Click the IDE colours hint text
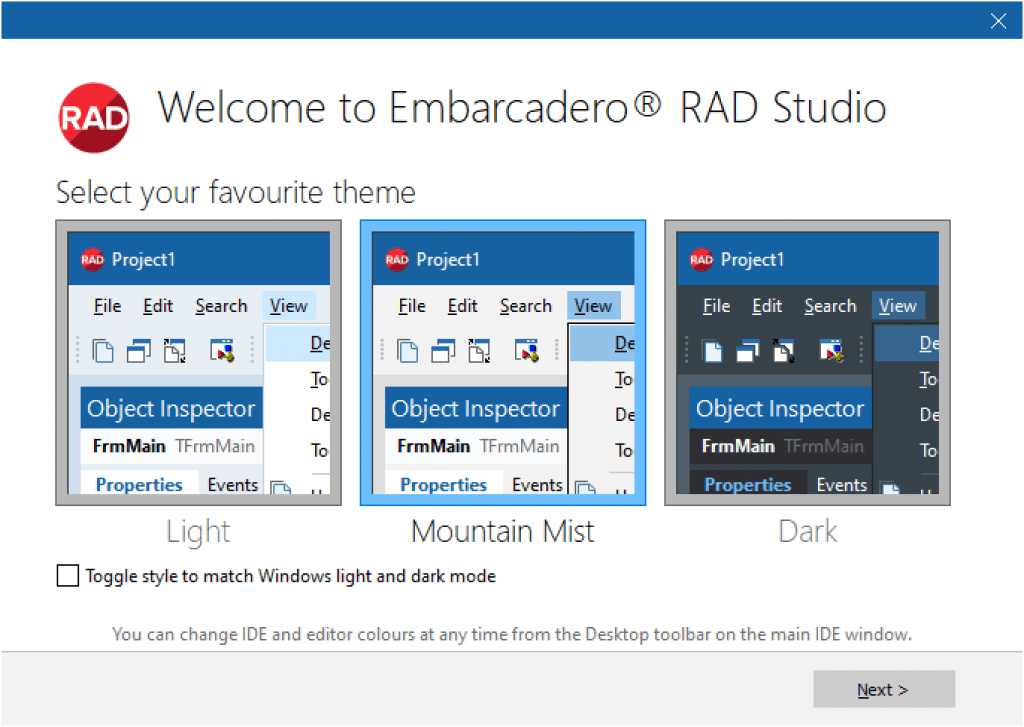This screenshot has height=727, width=1024. 512,634
